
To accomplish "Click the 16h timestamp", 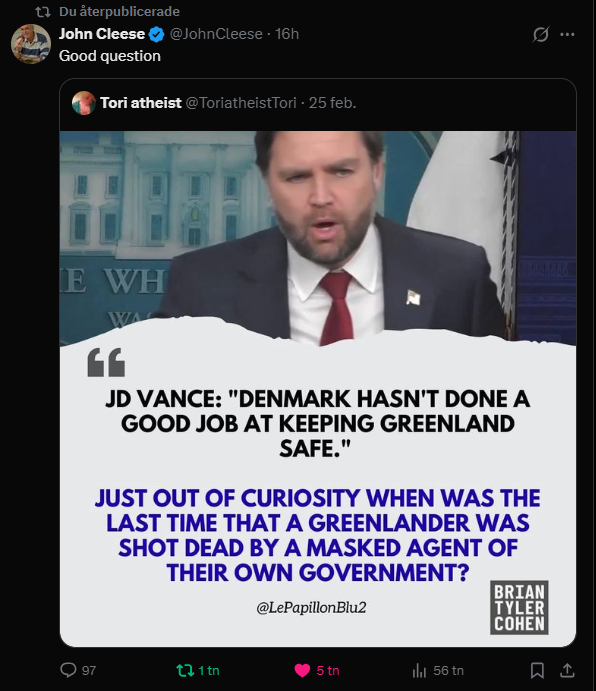I will 287,34.
